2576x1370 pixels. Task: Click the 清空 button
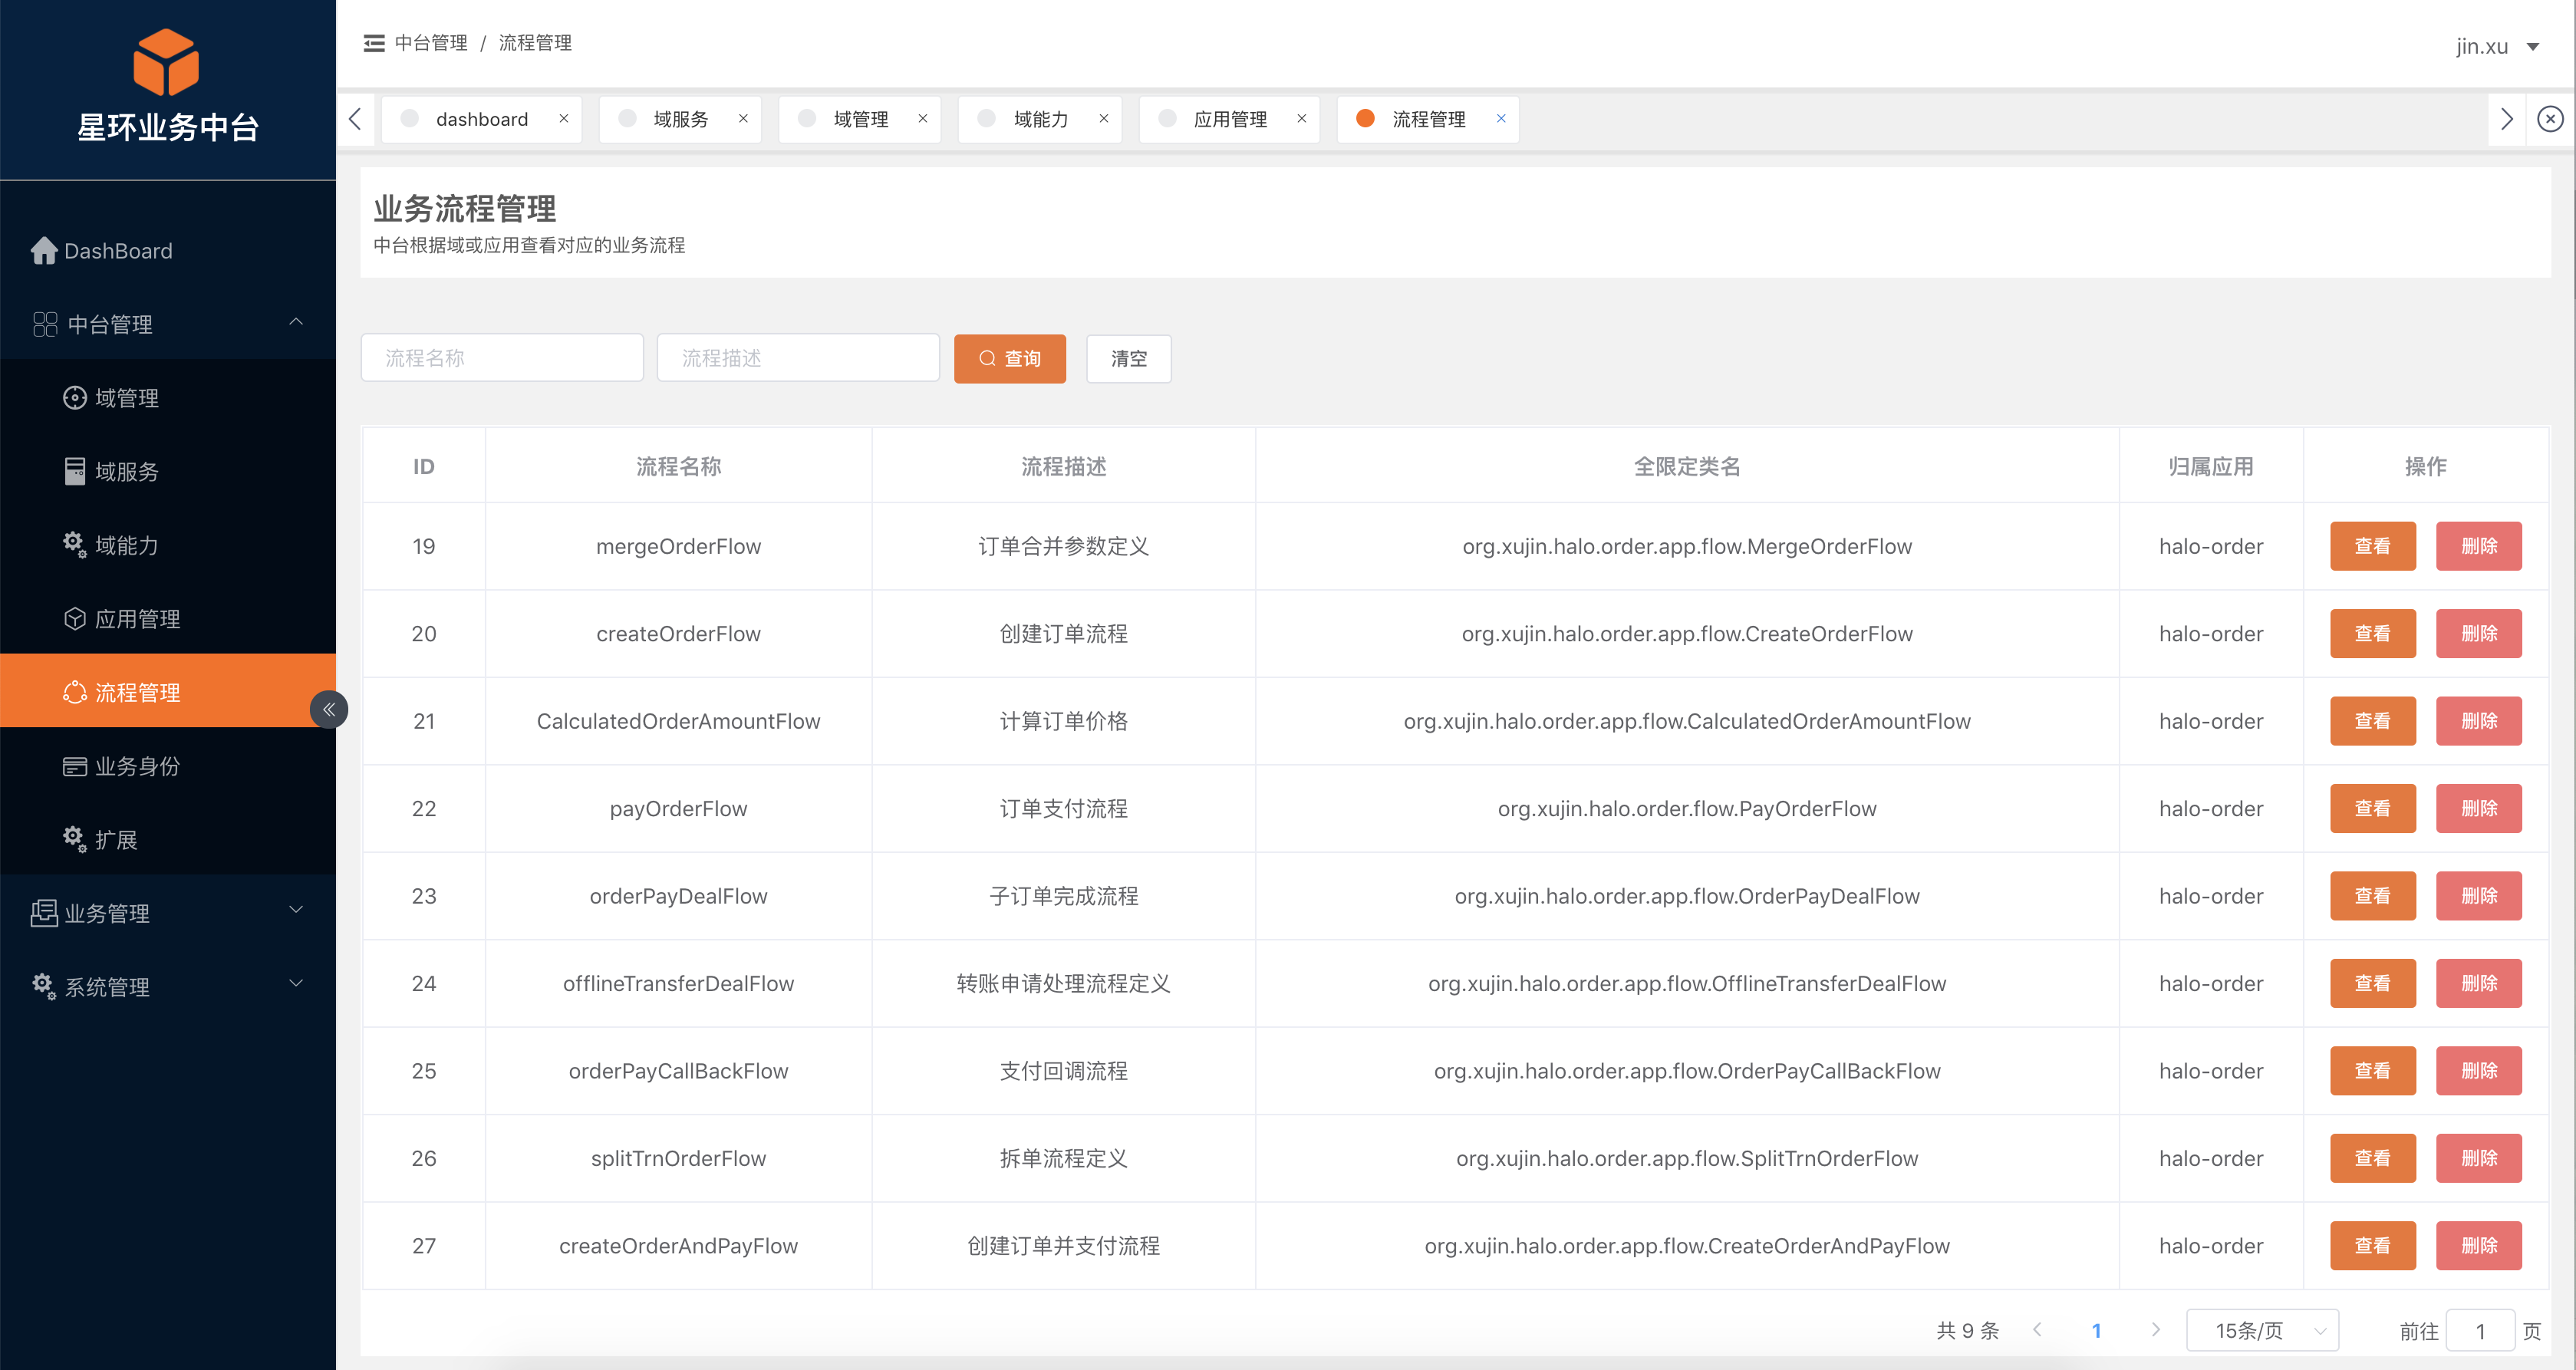(x=1129, y=358)
